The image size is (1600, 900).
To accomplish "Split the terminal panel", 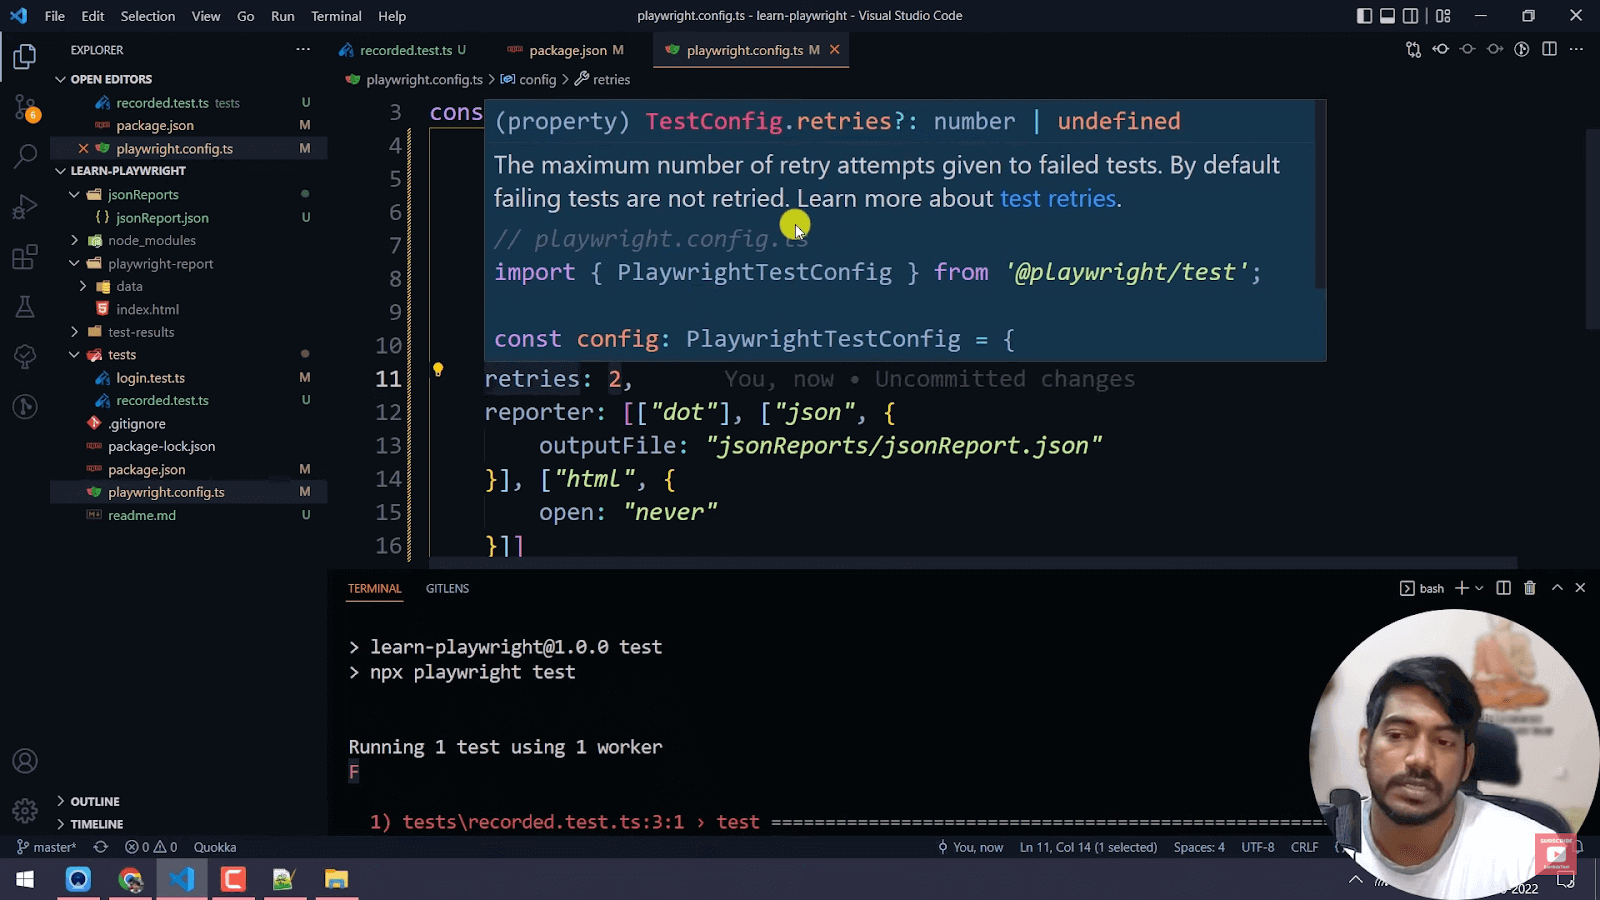I will pos(1503,588).
